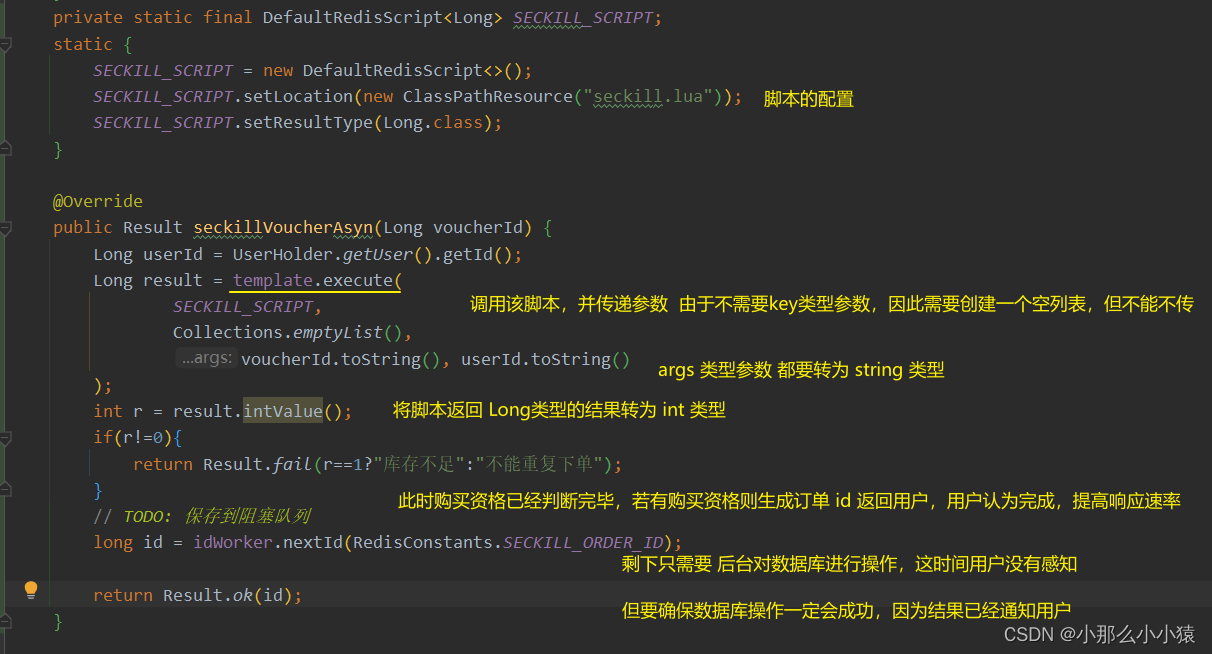Collapse the static initializer block fold marker
The height and width of the screenshot is (654, 1212).
(x=6, y=45)
